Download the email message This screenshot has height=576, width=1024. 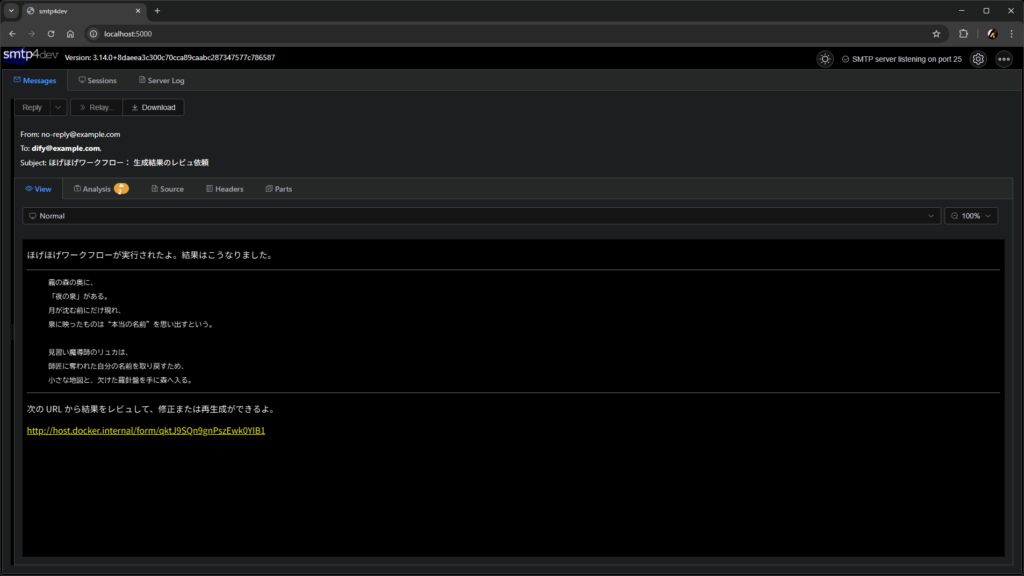pos(153,107)
